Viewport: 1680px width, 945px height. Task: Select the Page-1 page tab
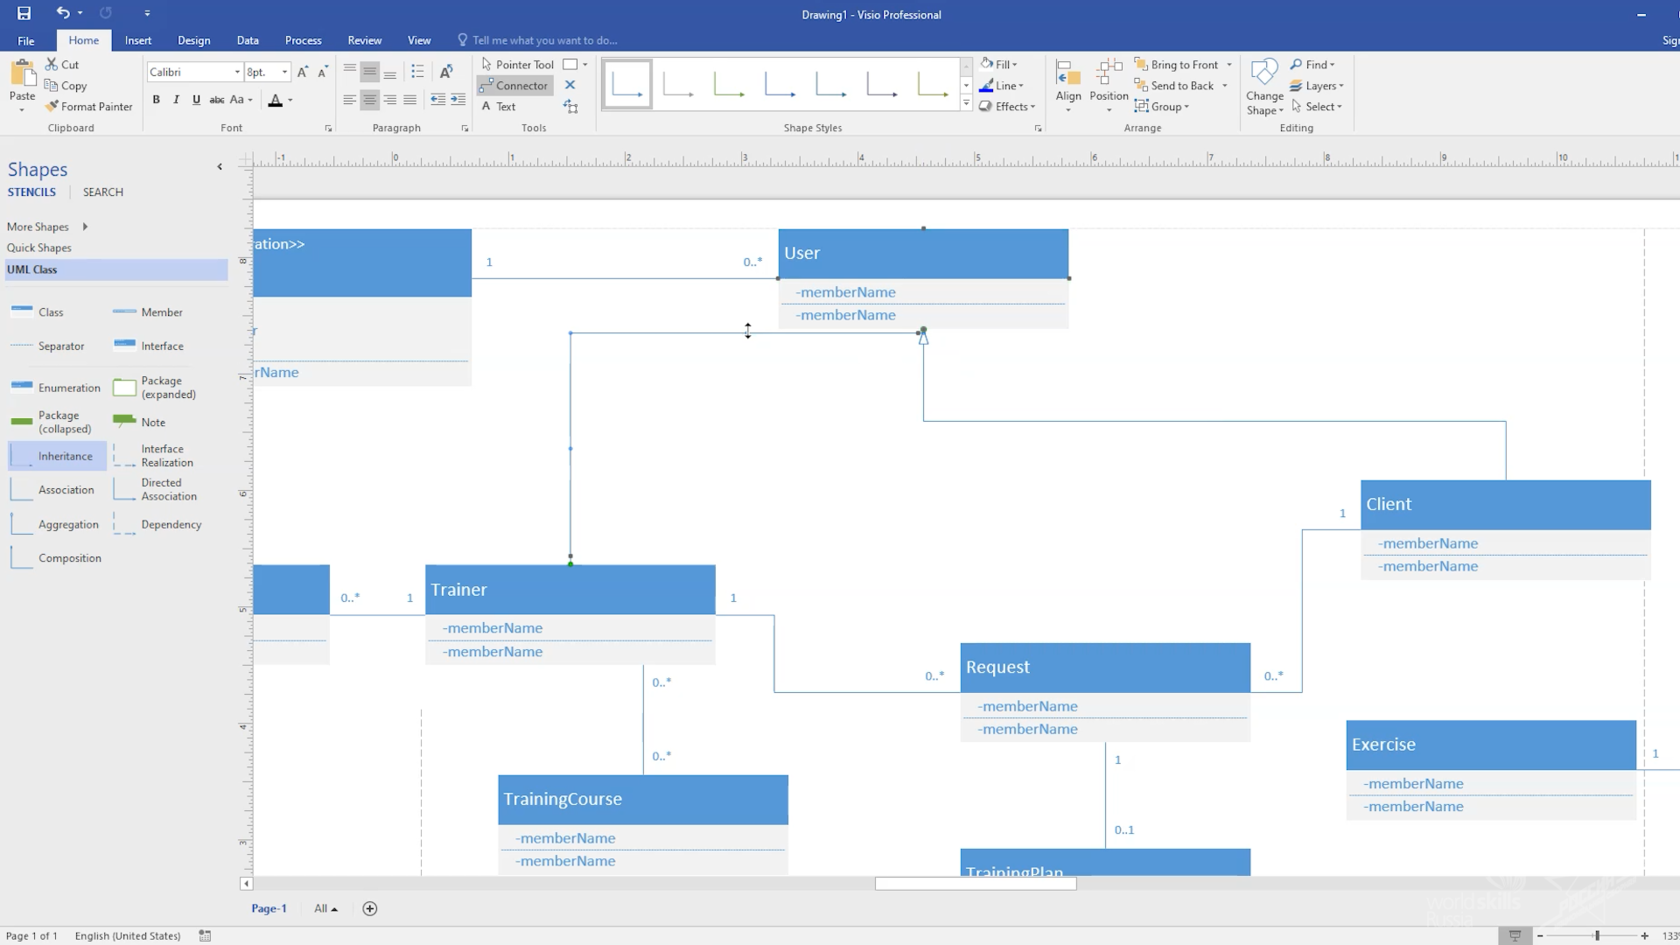[x=268, y=908]
